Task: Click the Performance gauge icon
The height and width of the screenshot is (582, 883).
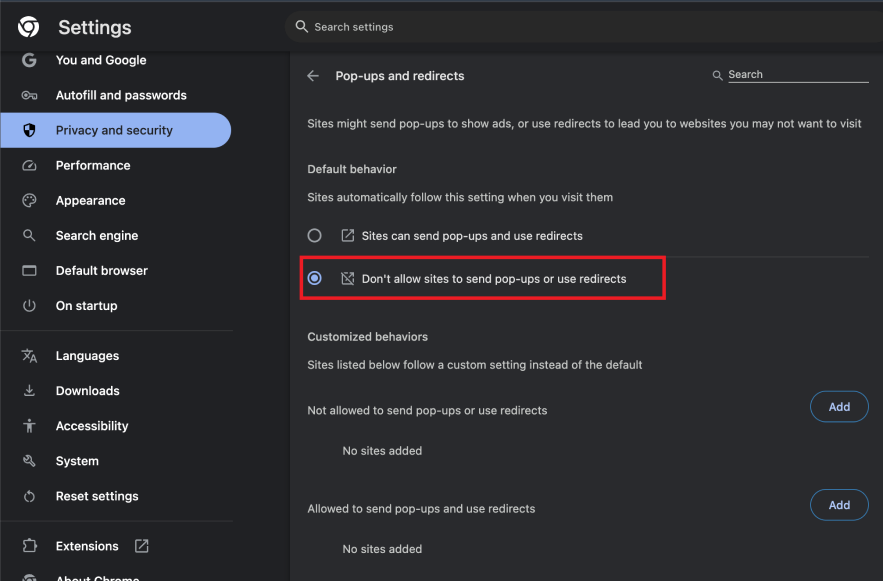Action: click(x=29, y=166)
